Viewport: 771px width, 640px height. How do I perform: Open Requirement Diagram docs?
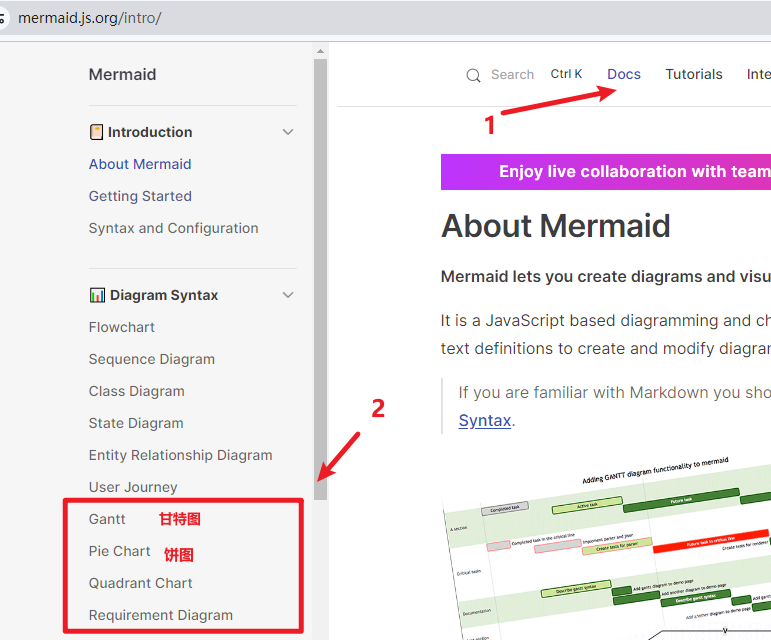pos(161,615)
